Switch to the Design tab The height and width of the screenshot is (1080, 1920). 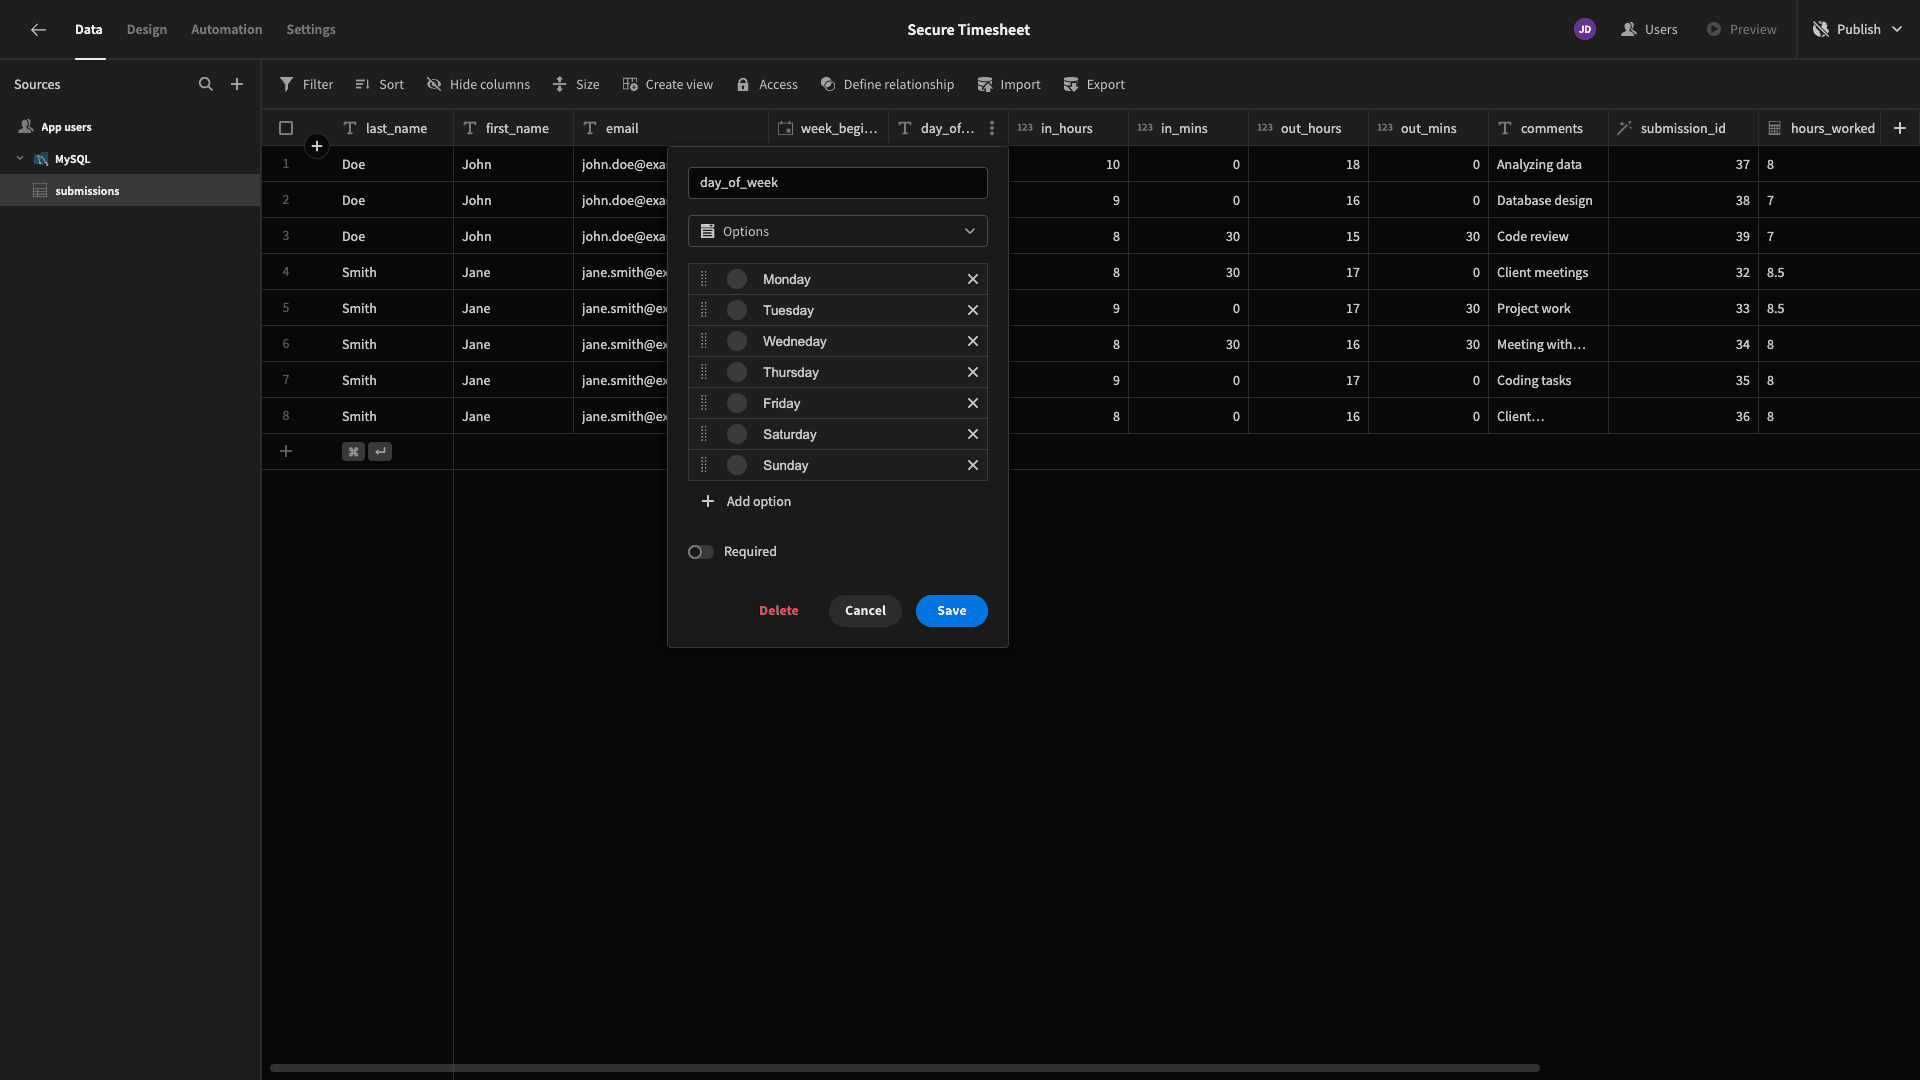pos(147,30)
